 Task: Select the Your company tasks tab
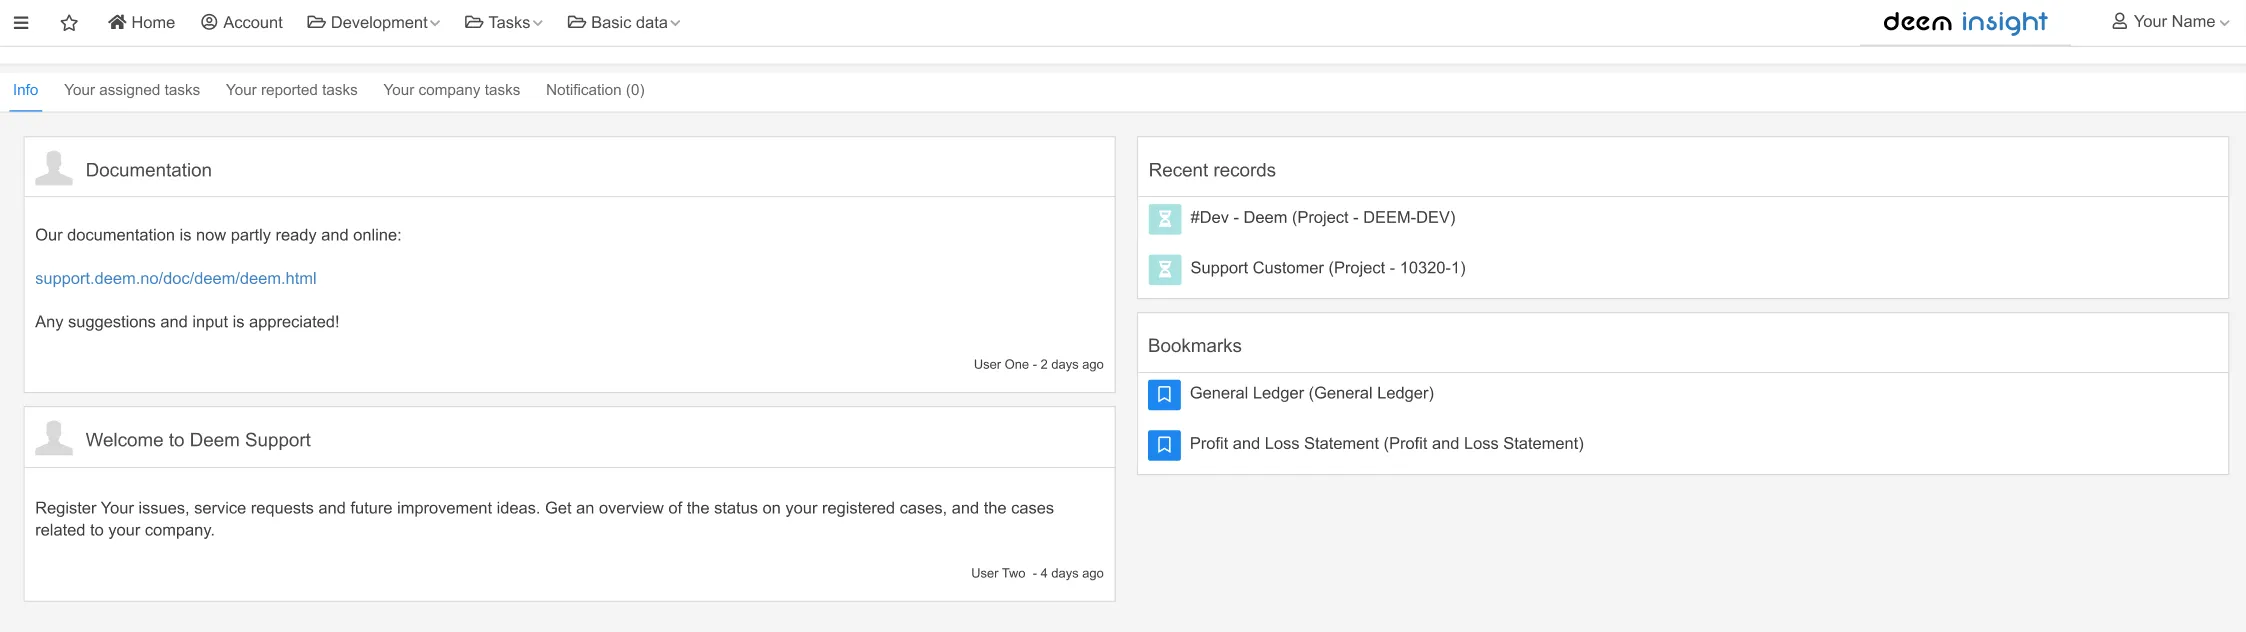pos(451,90)
